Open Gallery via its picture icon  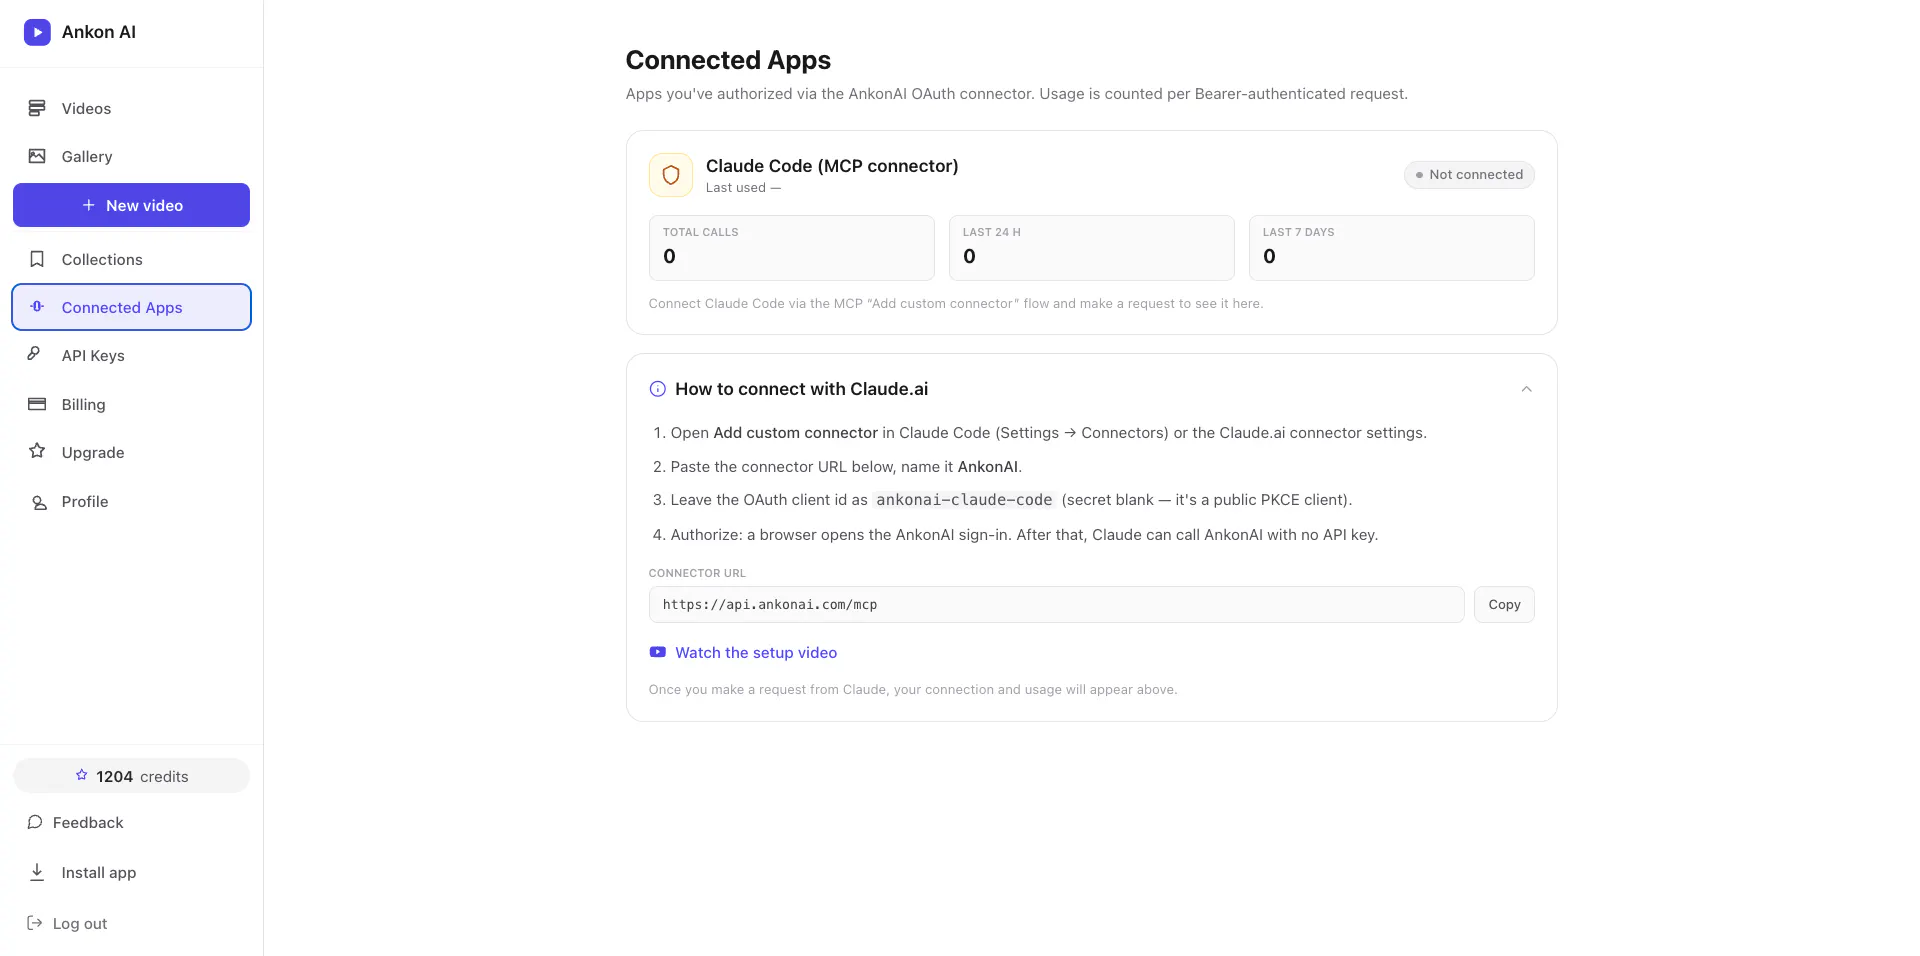(37, 156)
